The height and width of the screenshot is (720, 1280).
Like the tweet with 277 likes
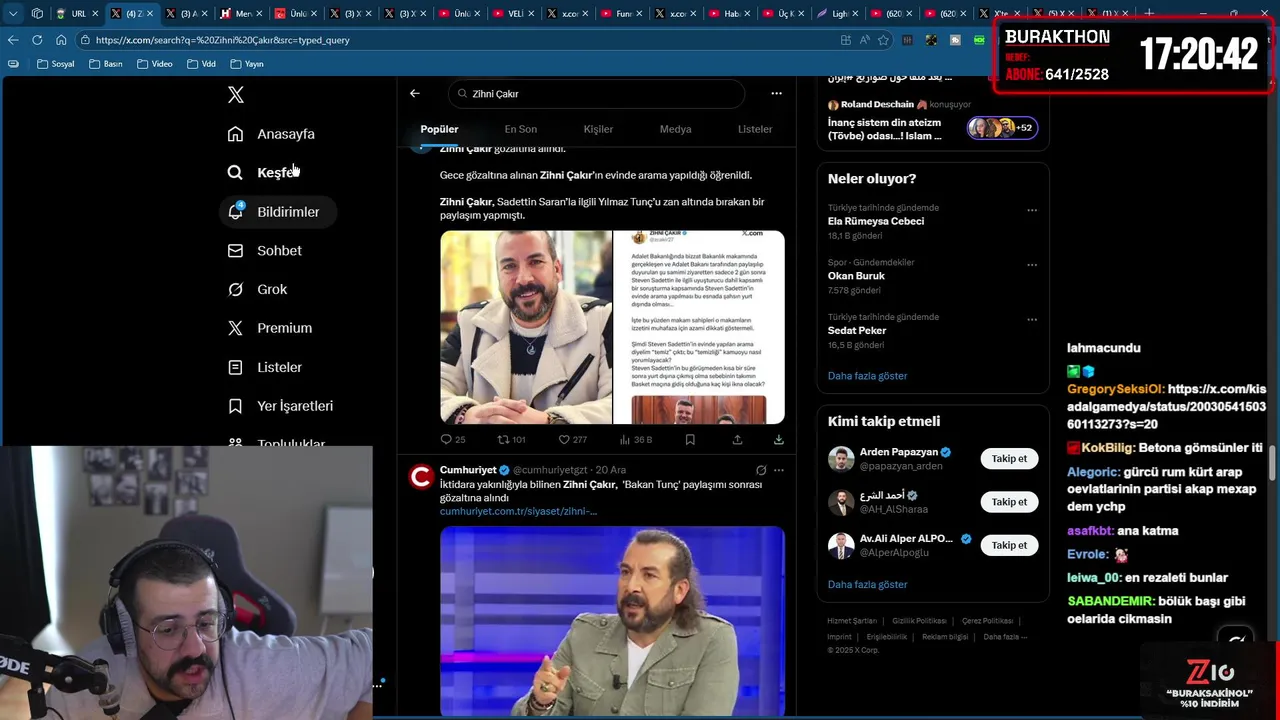(572, 439)
